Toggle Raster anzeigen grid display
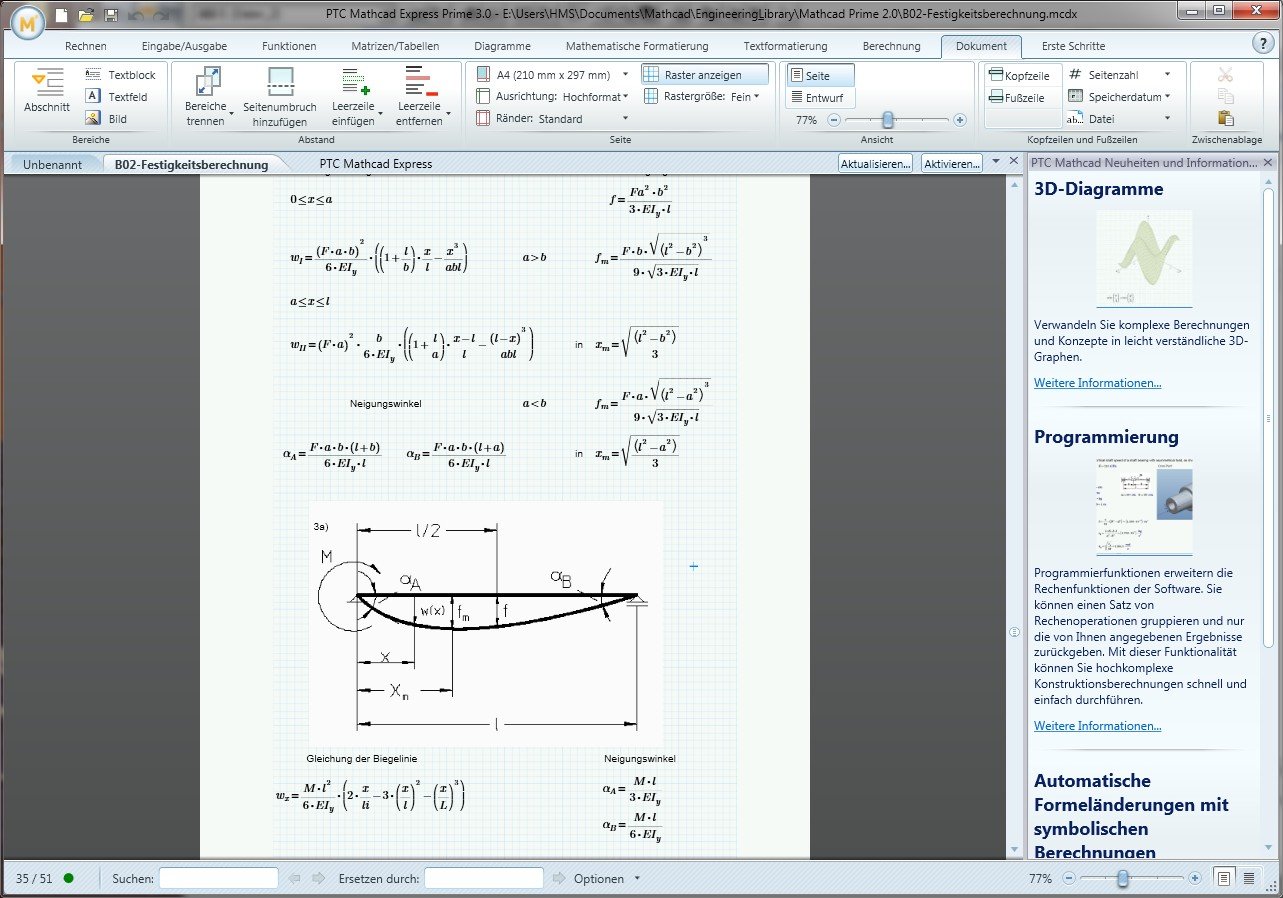 click(x=705, y=75)
